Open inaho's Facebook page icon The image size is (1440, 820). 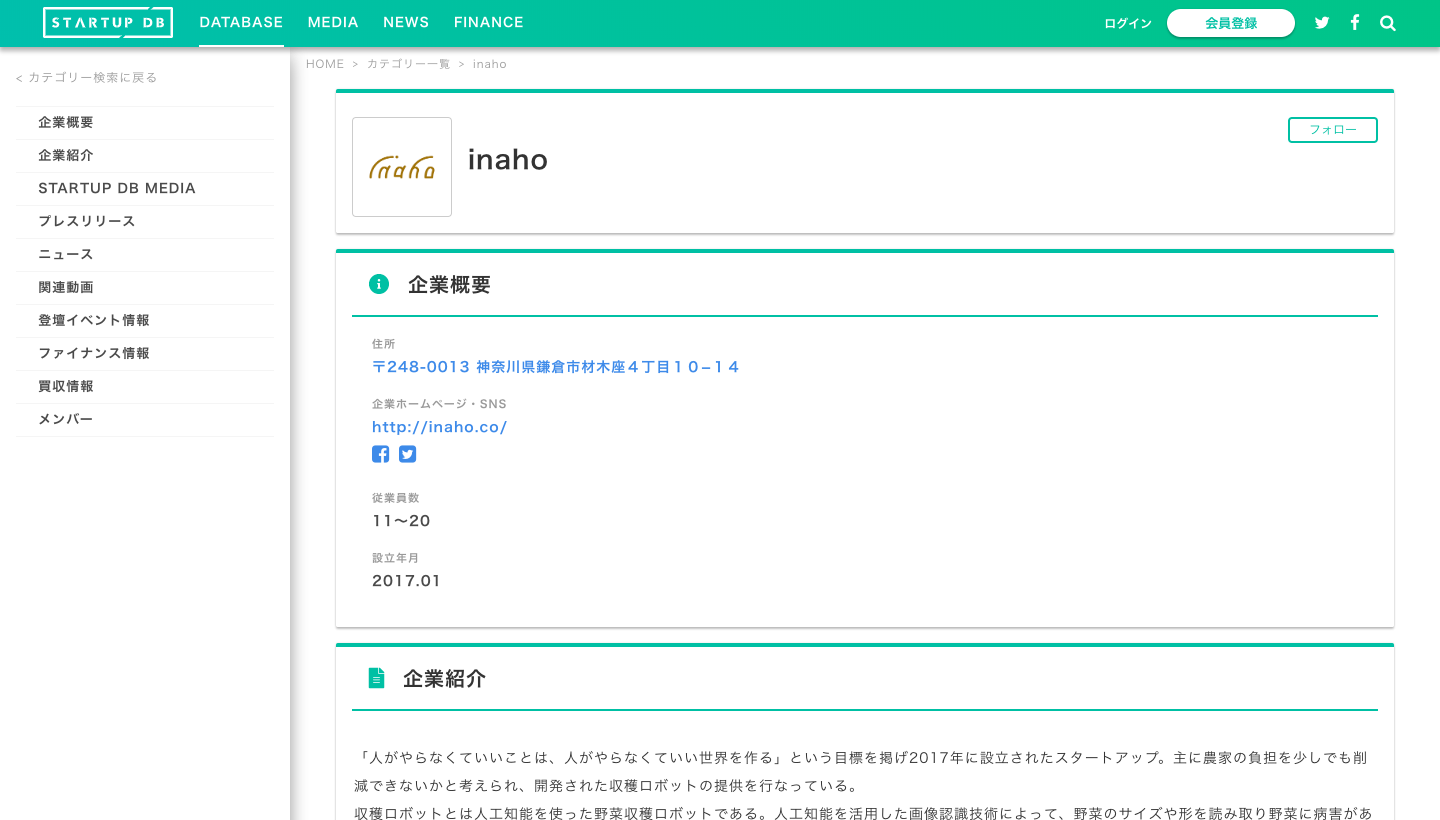(380, 453)
